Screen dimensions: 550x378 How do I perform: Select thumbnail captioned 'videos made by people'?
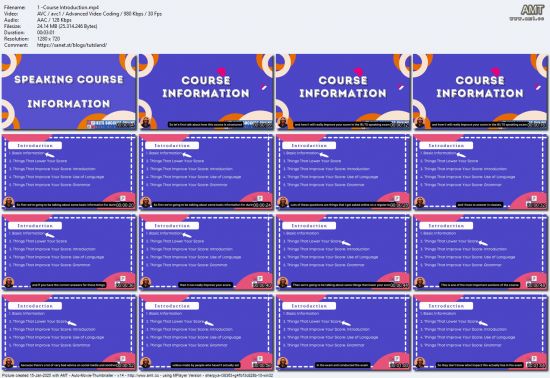tap(206, 333)
